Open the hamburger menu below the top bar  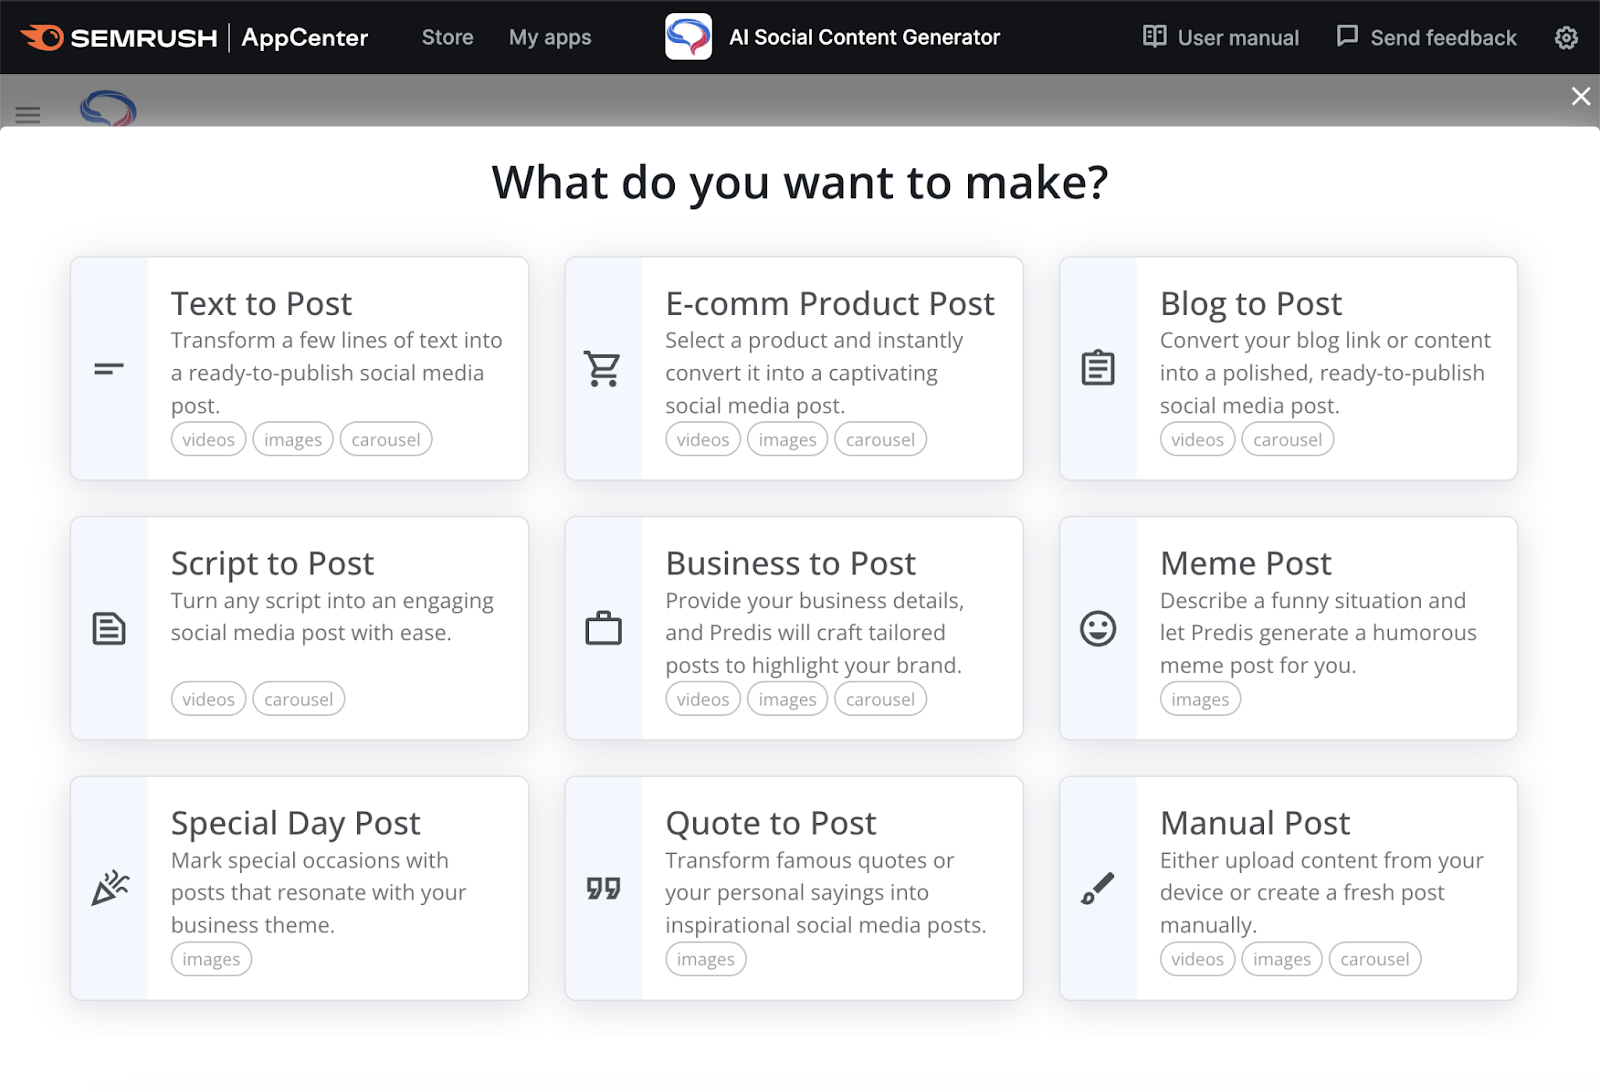pyautogui.click(x=27, y=114)
